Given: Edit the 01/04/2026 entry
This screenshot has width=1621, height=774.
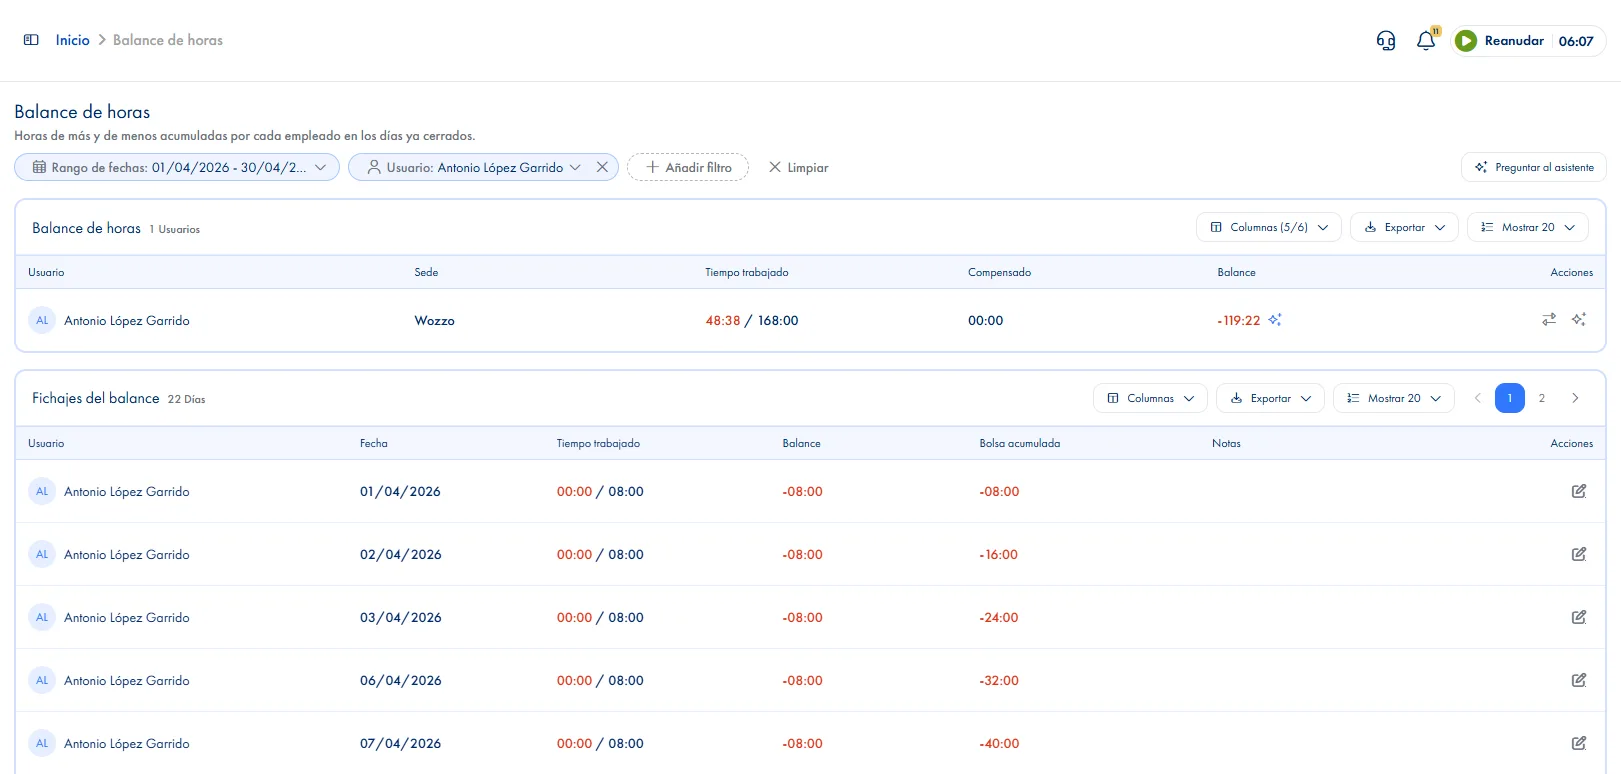Looking at the screenshot, I should click(x=1579, y=491).
